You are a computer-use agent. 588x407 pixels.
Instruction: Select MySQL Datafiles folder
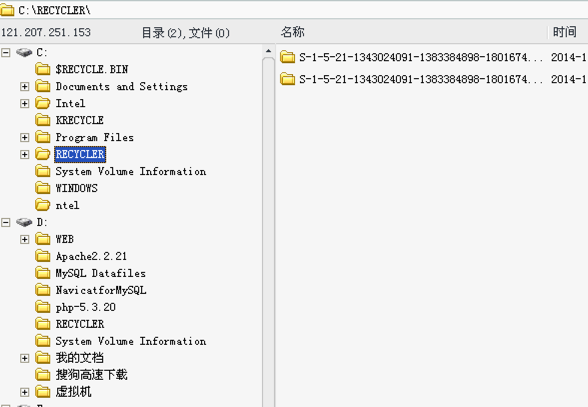pos(100,273)
